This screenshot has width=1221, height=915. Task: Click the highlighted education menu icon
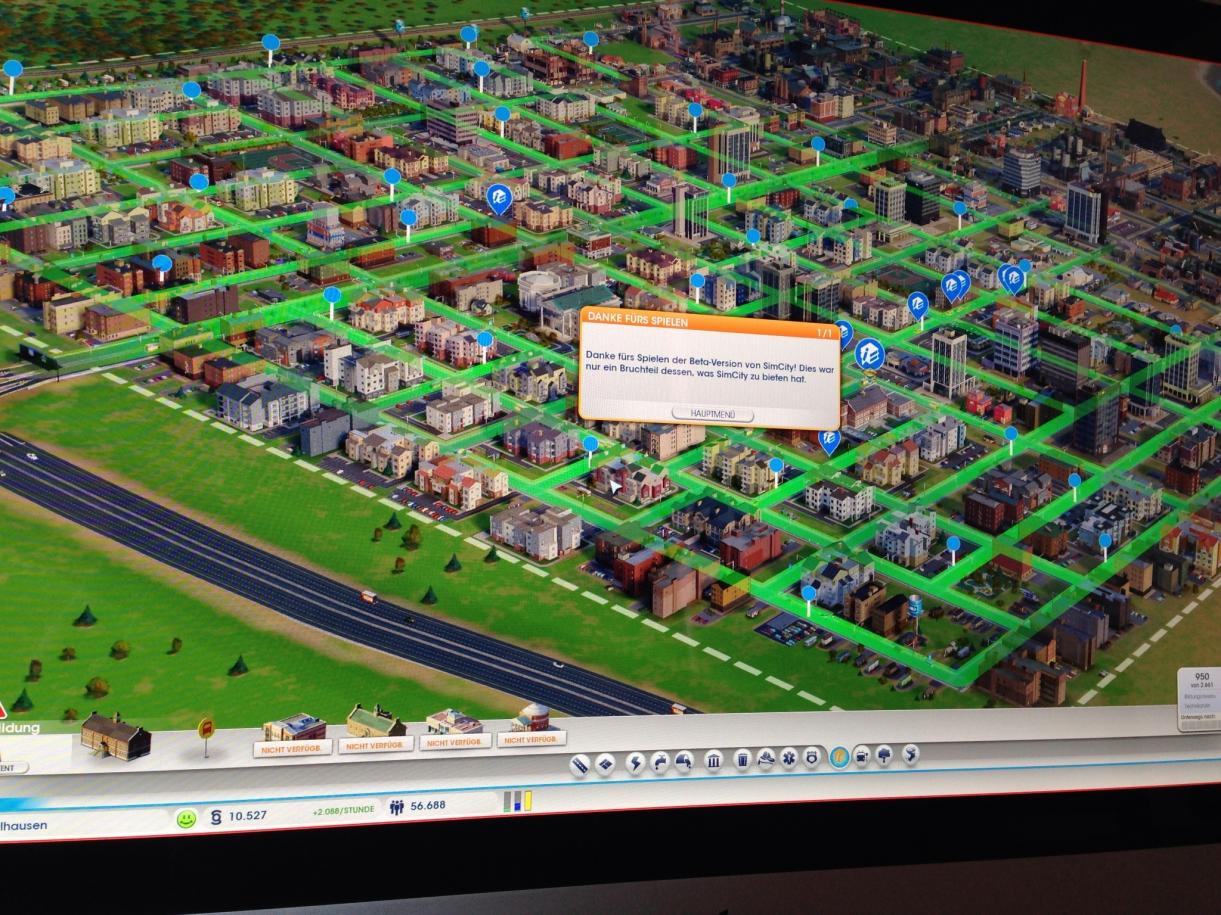840,757
